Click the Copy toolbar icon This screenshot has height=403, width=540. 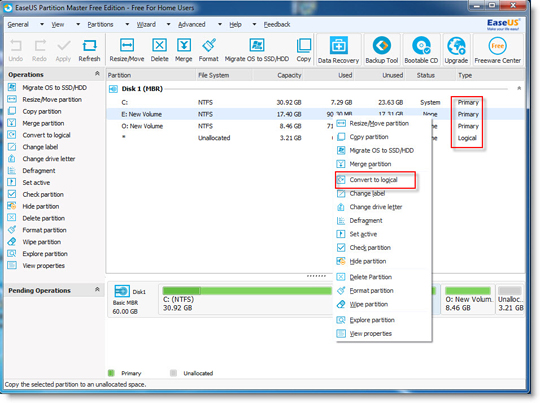(303, 50)
